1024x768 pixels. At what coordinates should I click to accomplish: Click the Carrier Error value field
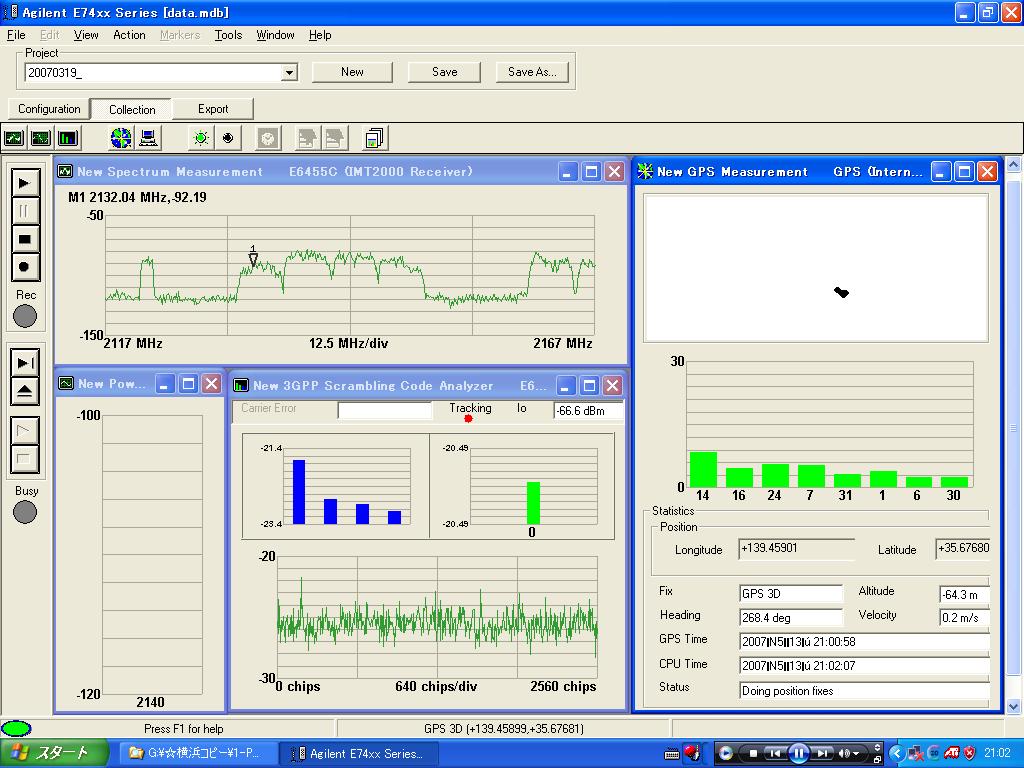[385, 410]
